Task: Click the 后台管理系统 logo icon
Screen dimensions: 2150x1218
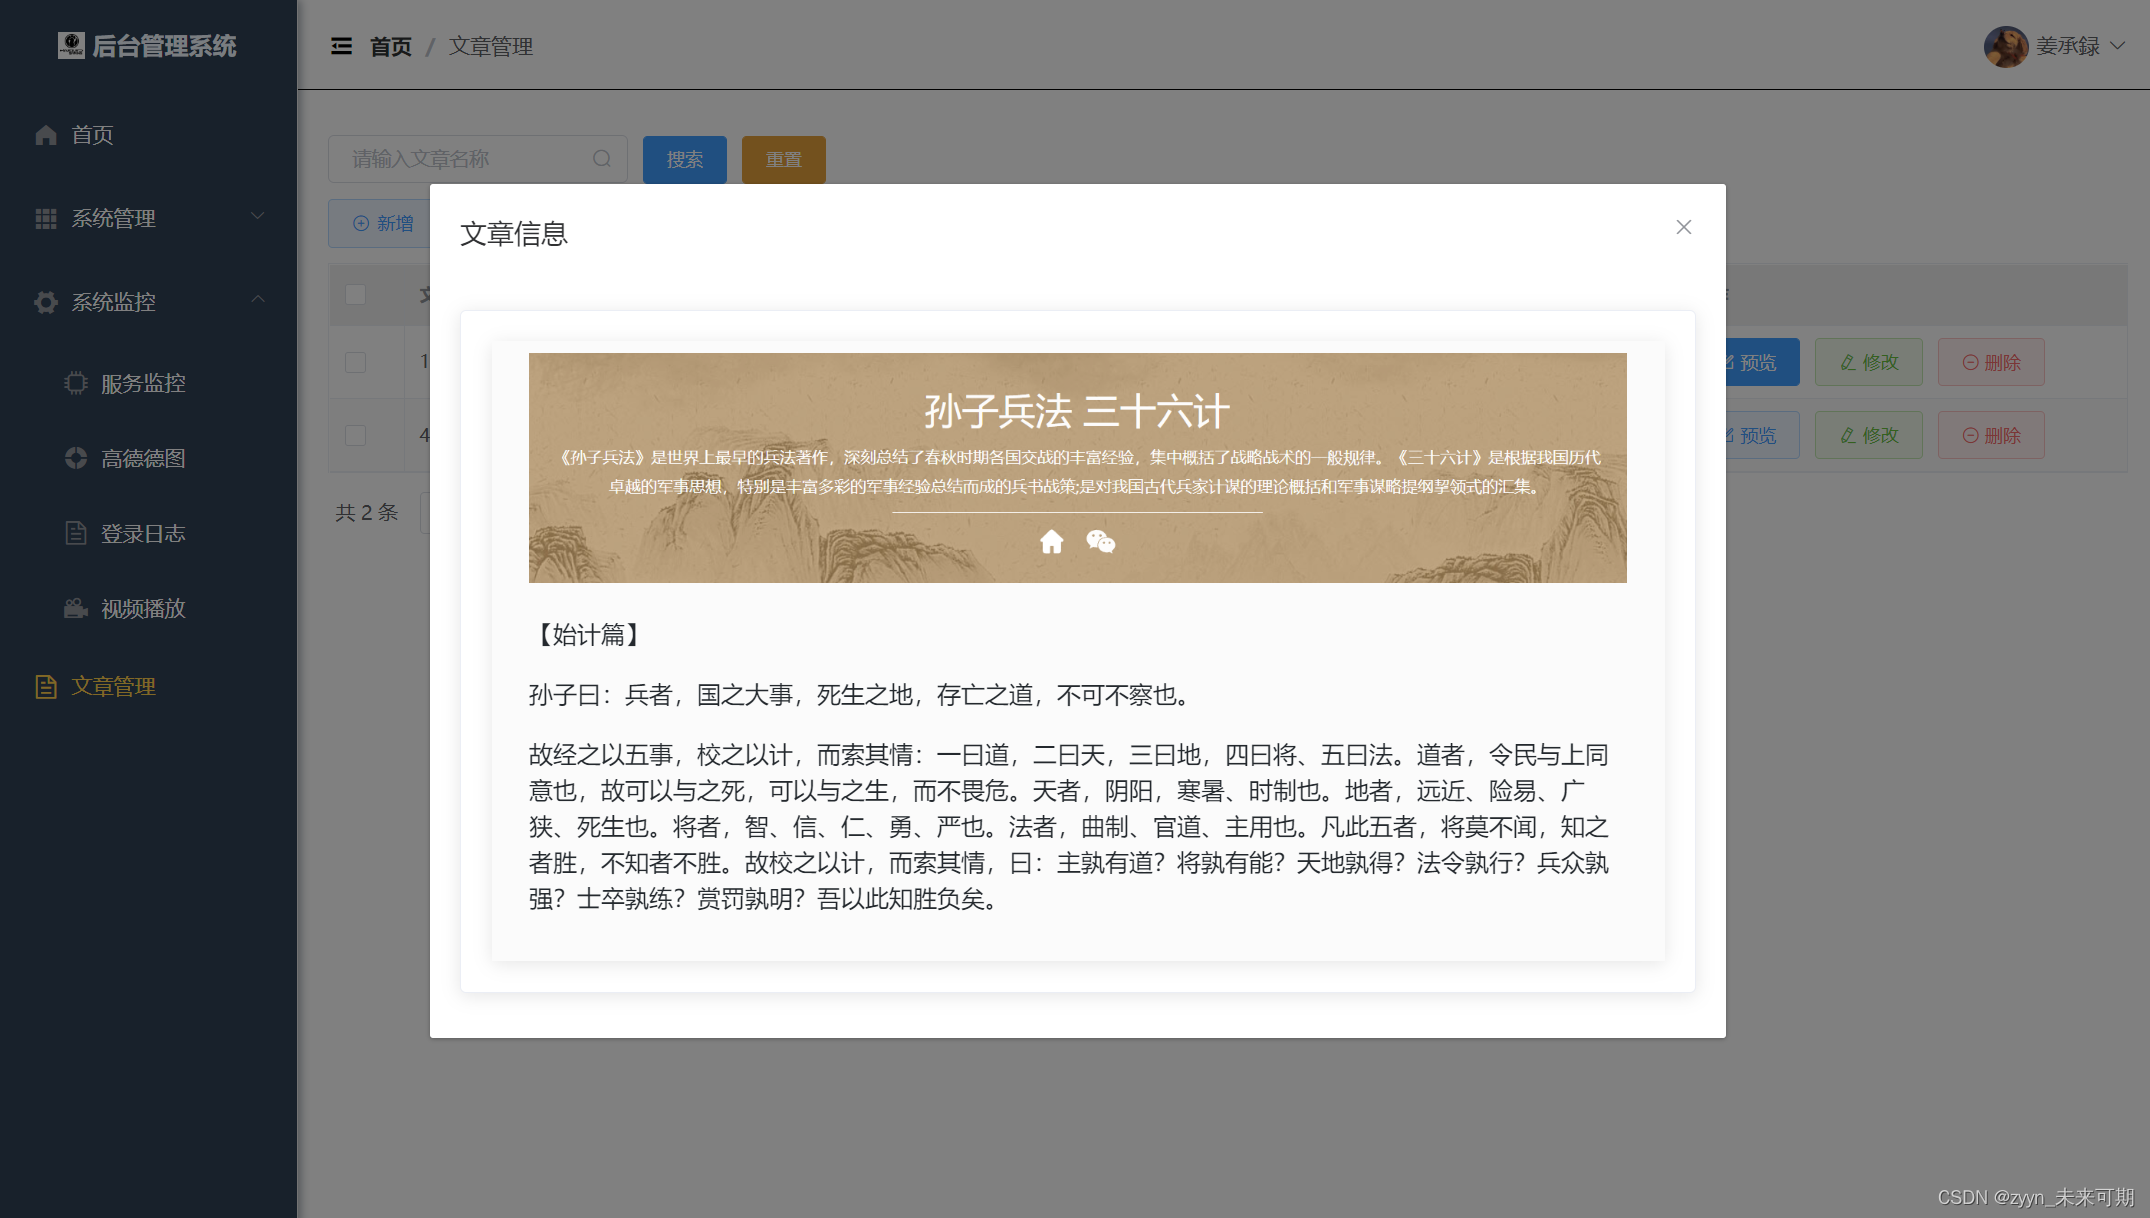Action: [x=71, y=45]
